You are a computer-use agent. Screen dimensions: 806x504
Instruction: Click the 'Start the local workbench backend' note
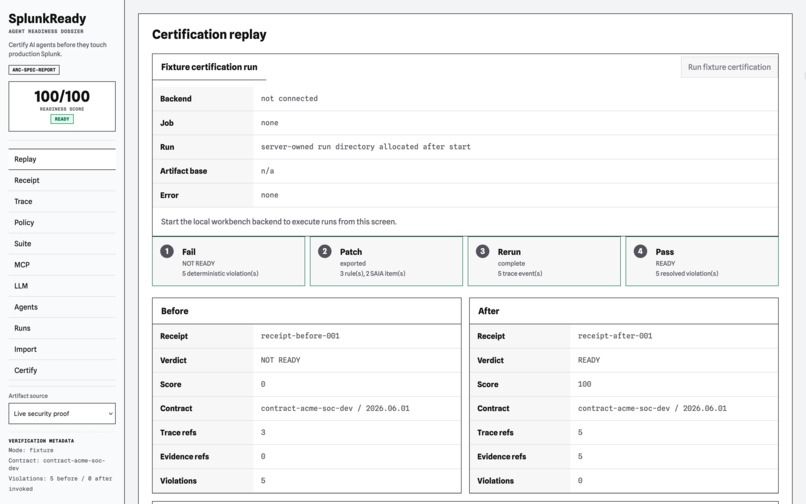(x=279, y=222)
